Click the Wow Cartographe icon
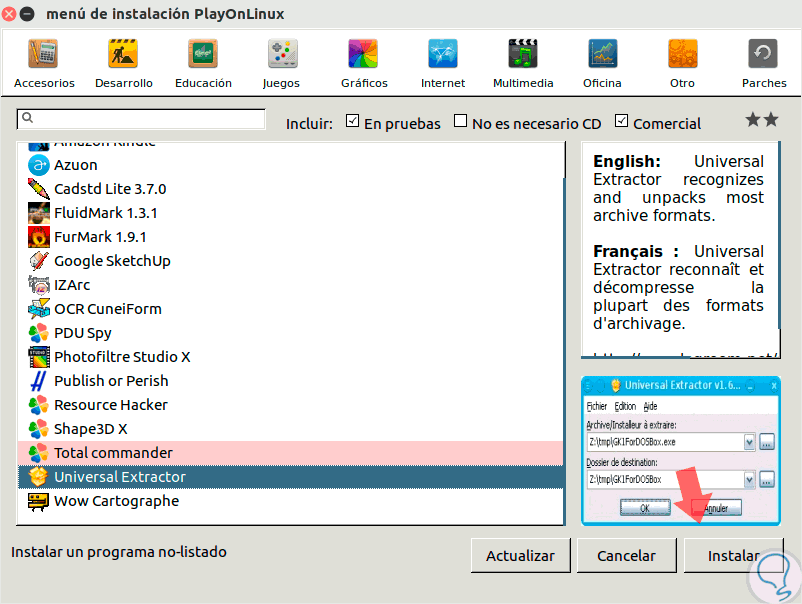This screenshot has height=604, width=802. (x=38, y=501)
